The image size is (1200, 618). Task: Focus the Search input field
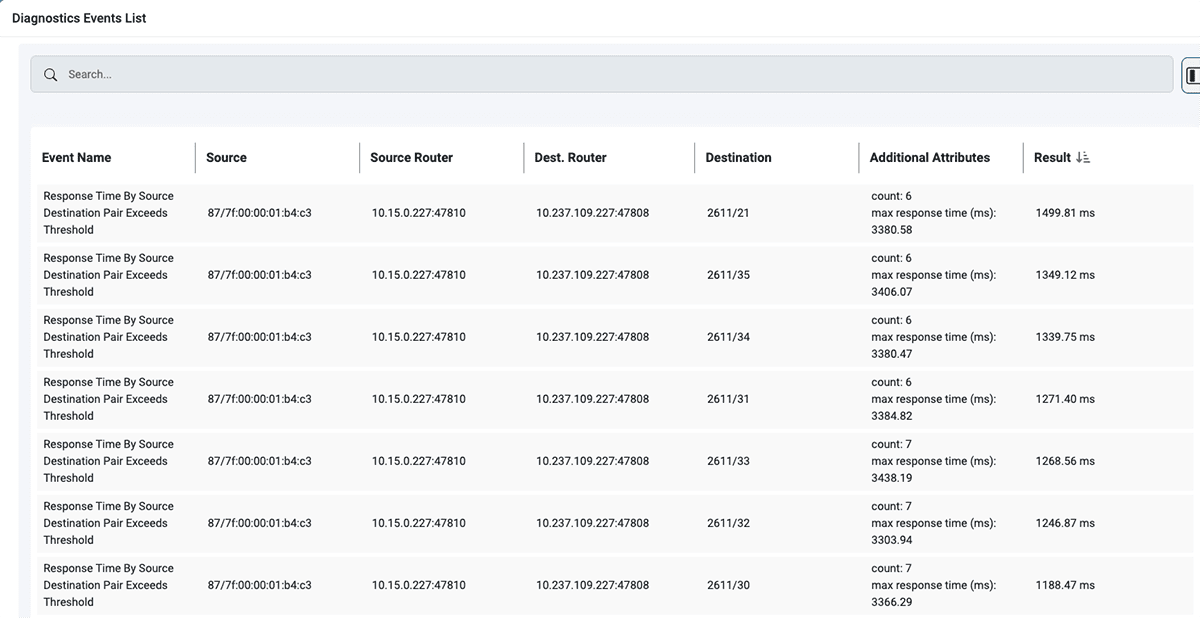click(x=601, y=74)
